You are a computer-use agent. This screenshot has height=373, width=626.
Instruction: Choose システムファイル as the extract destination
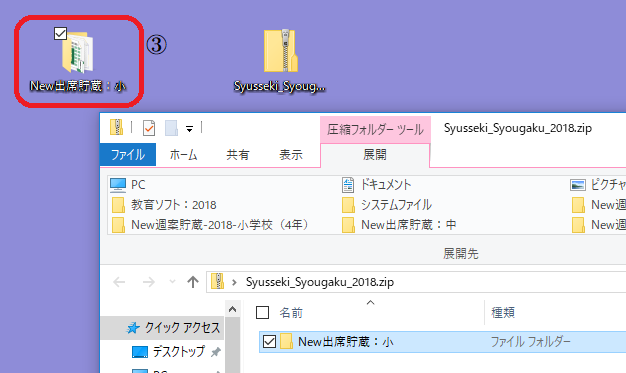[387, 205]
